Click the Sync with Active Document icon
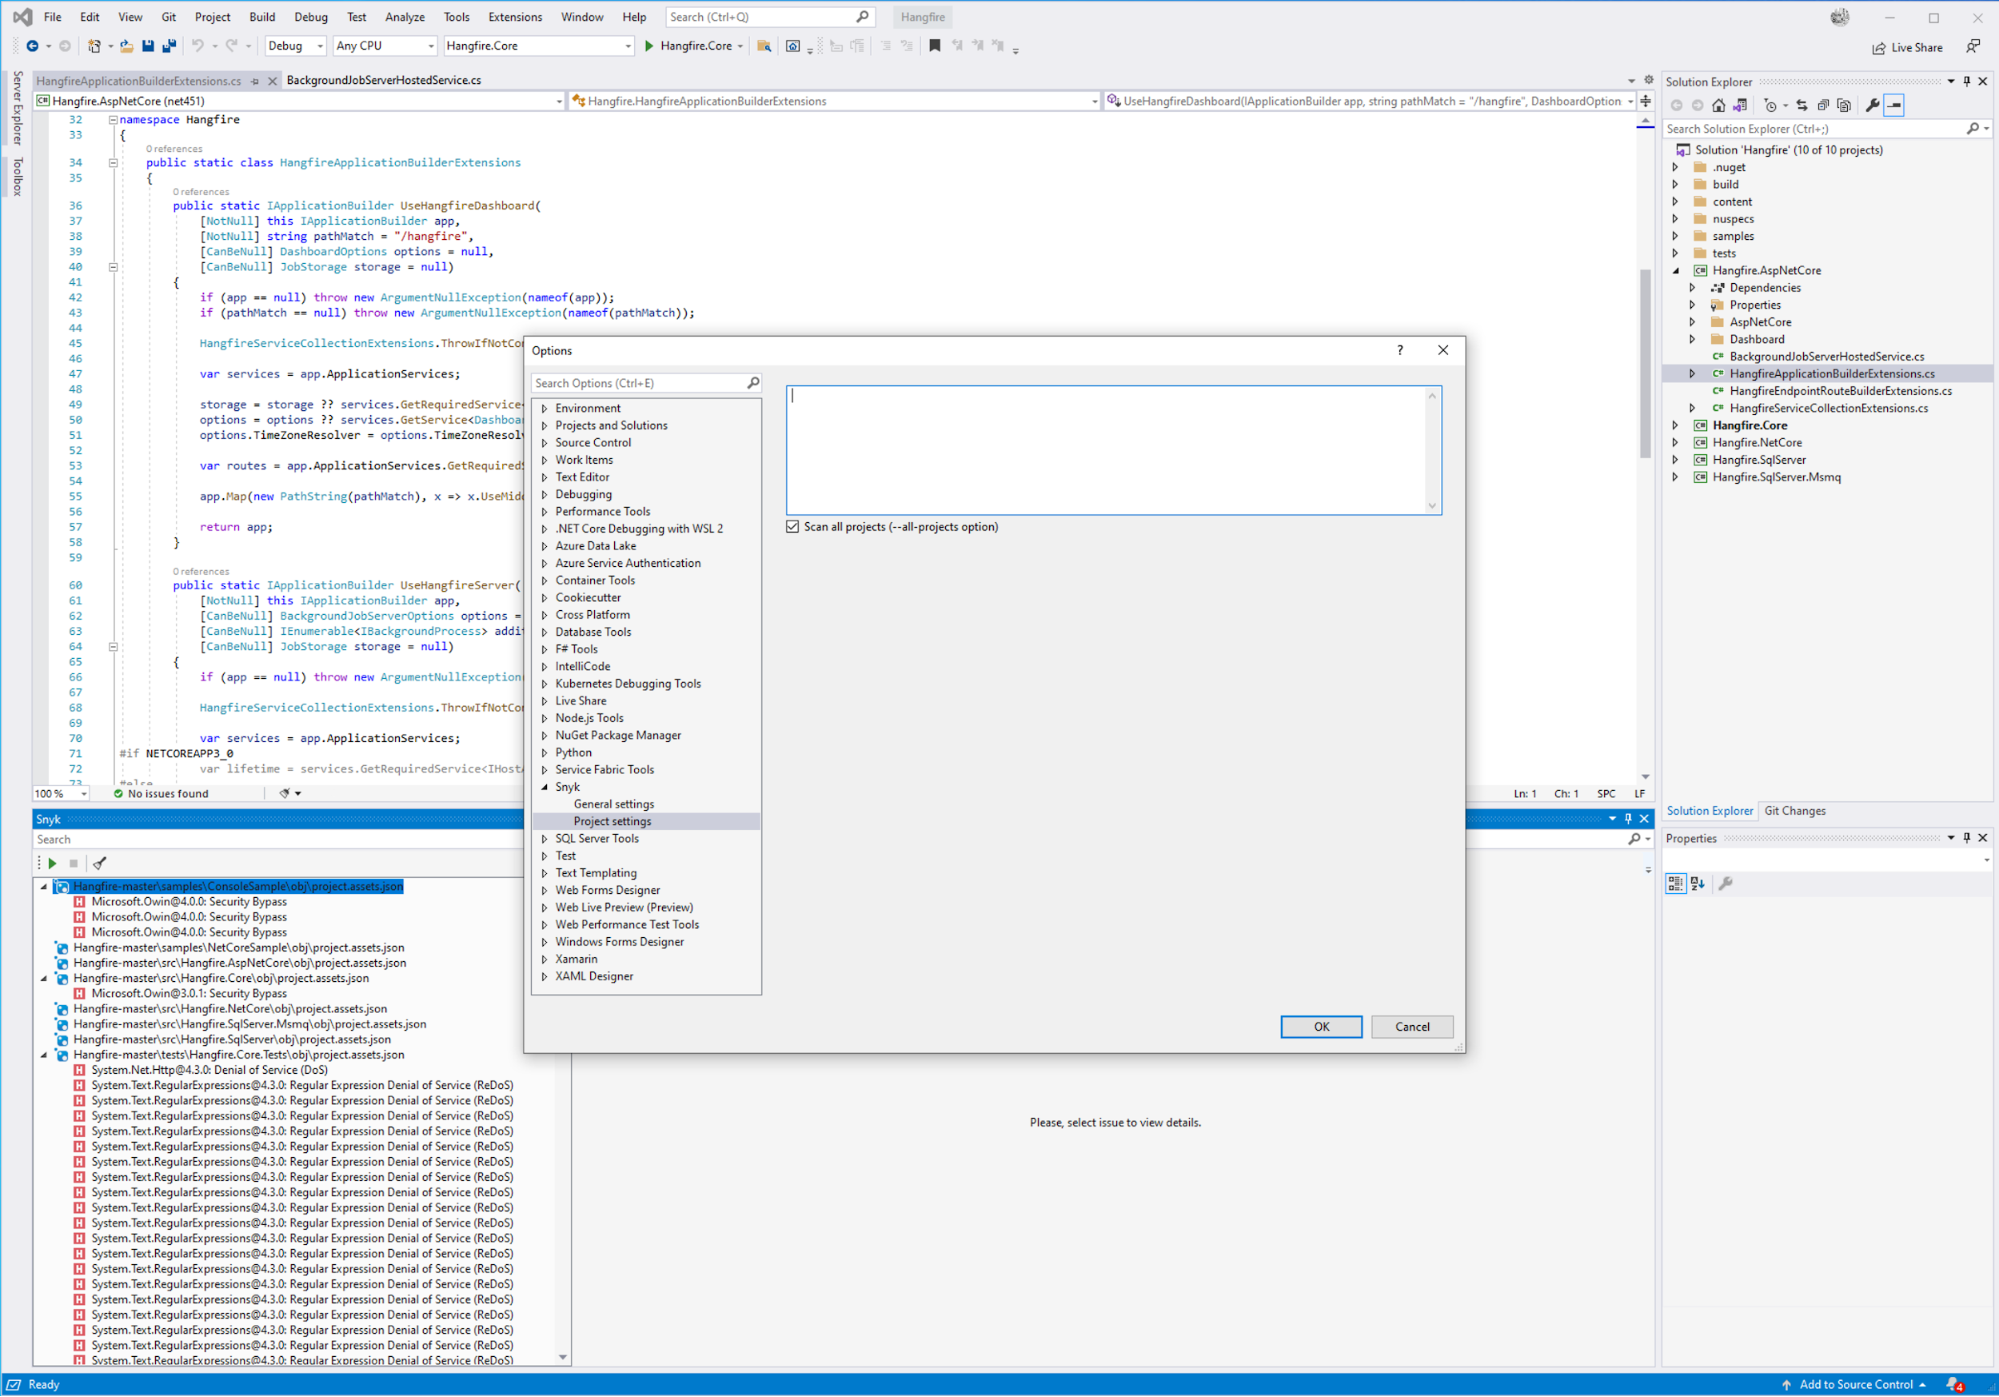This screenshot has height=1397, width=1999. [x=1801, y=105]
